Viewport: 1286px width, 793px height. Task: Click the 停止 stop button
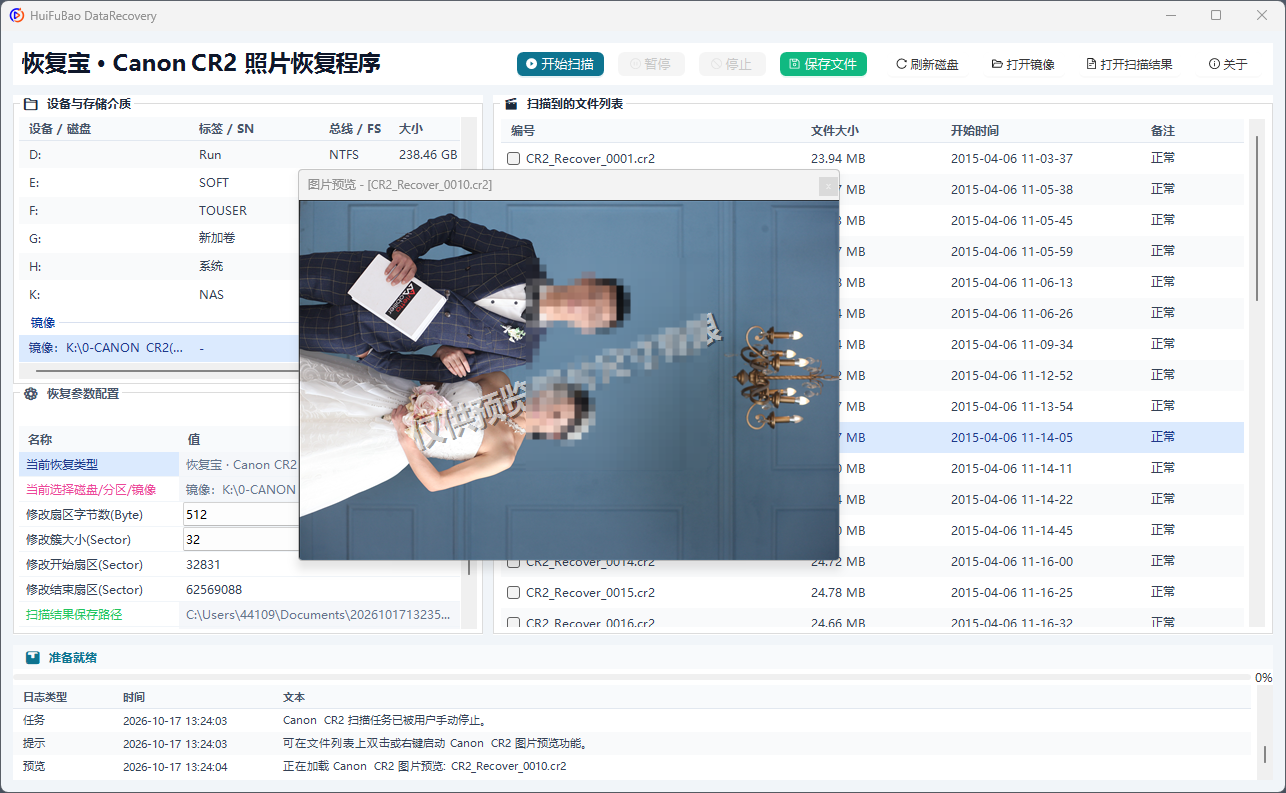(x=732, y=64)
